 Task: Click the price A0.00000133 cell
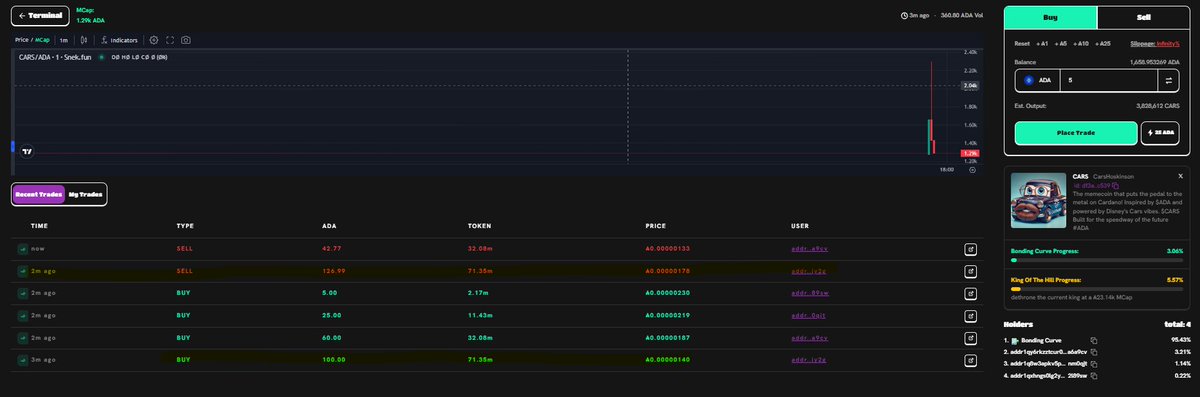668,248
